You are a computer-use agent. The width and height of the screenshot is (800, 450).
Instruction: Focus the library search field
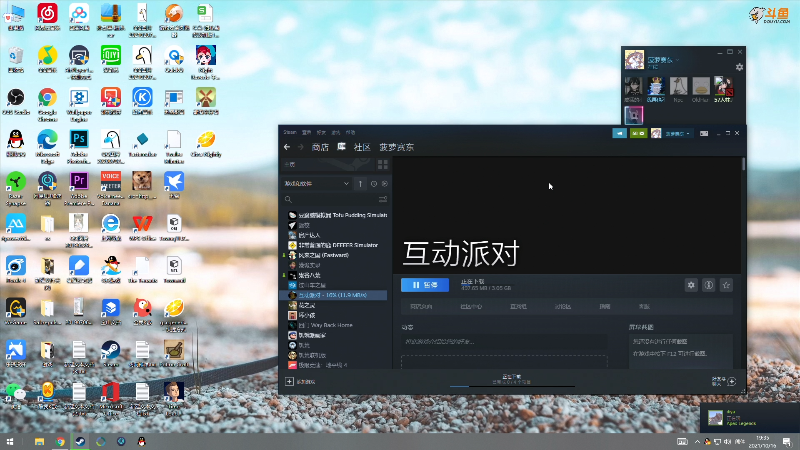click(x=335, y=199)
